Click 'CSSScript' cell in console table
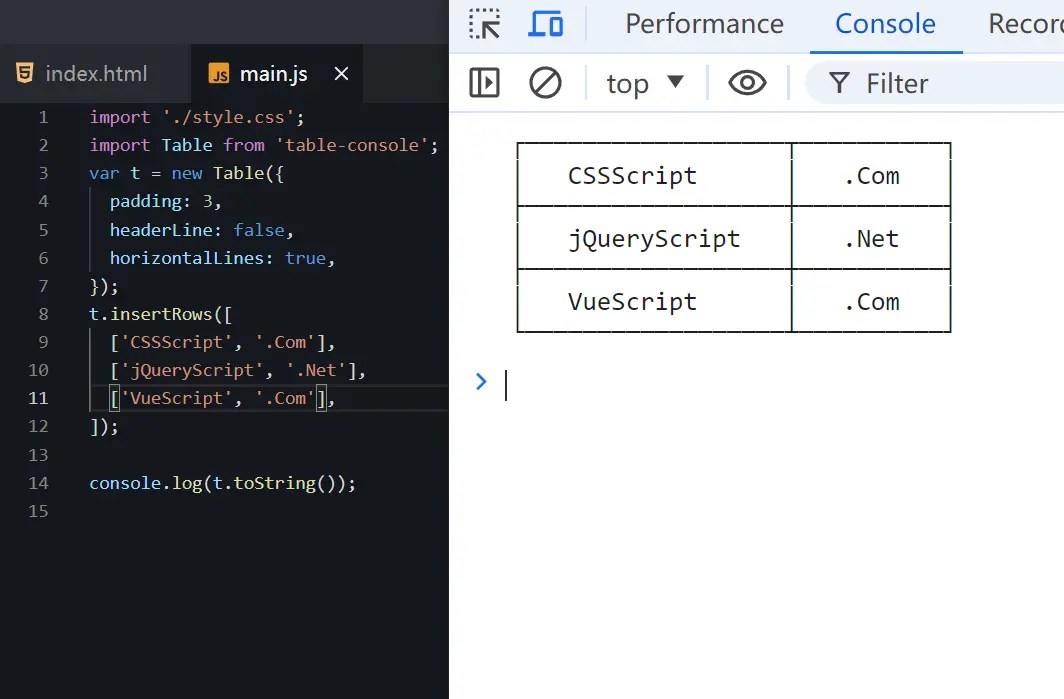This screenshot has width=1064, height=699. coord(632,176)
